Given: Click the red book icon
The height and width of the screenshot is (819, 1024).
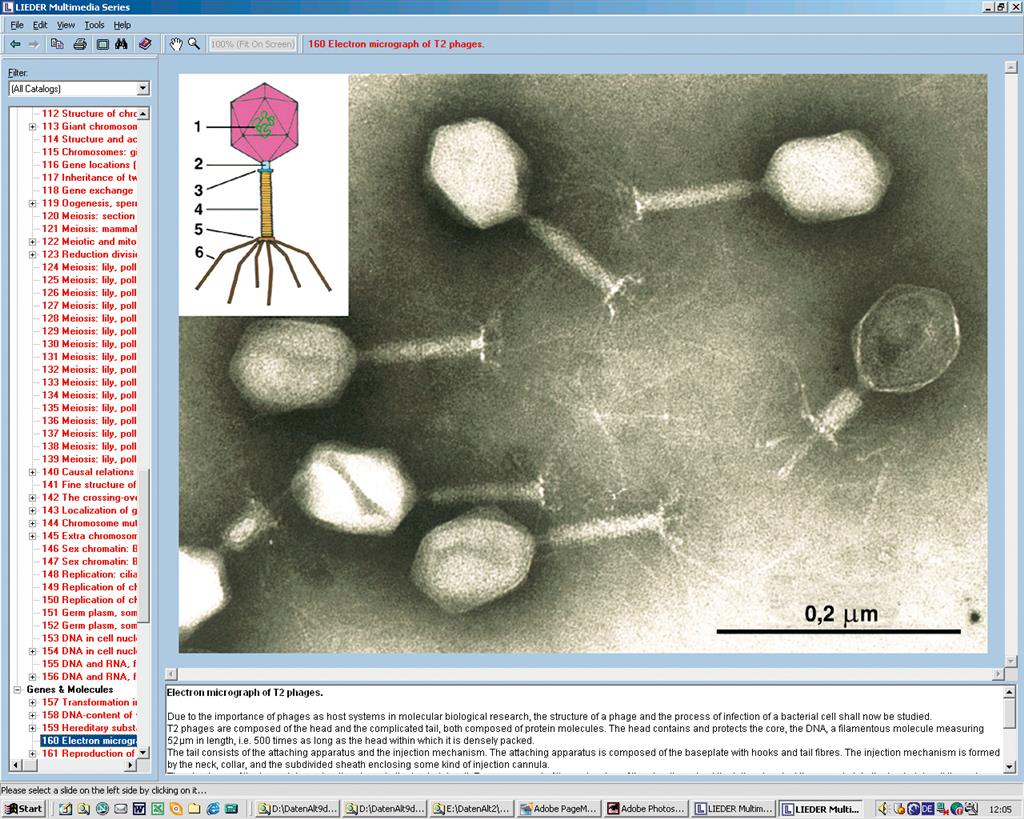Looking at the screenshot, I should pyautogui.click(x=145, y=44).
